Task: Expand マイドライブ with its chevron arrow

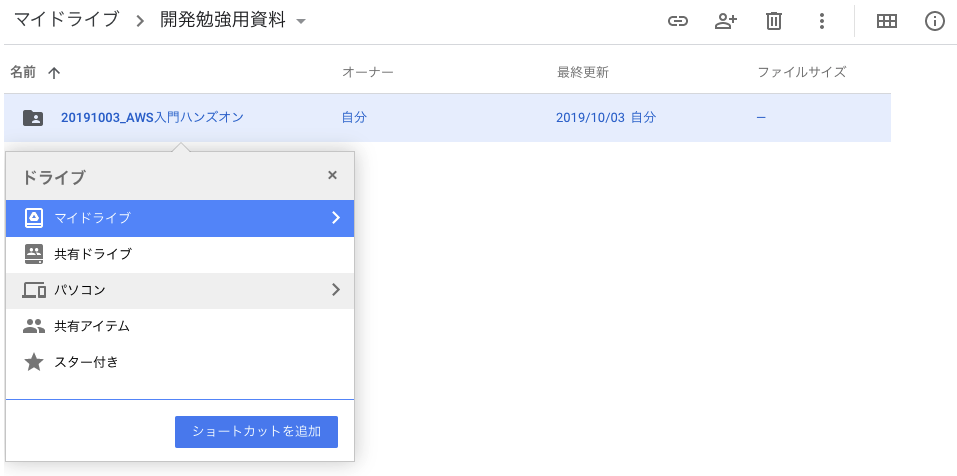Action: point(335,218)
